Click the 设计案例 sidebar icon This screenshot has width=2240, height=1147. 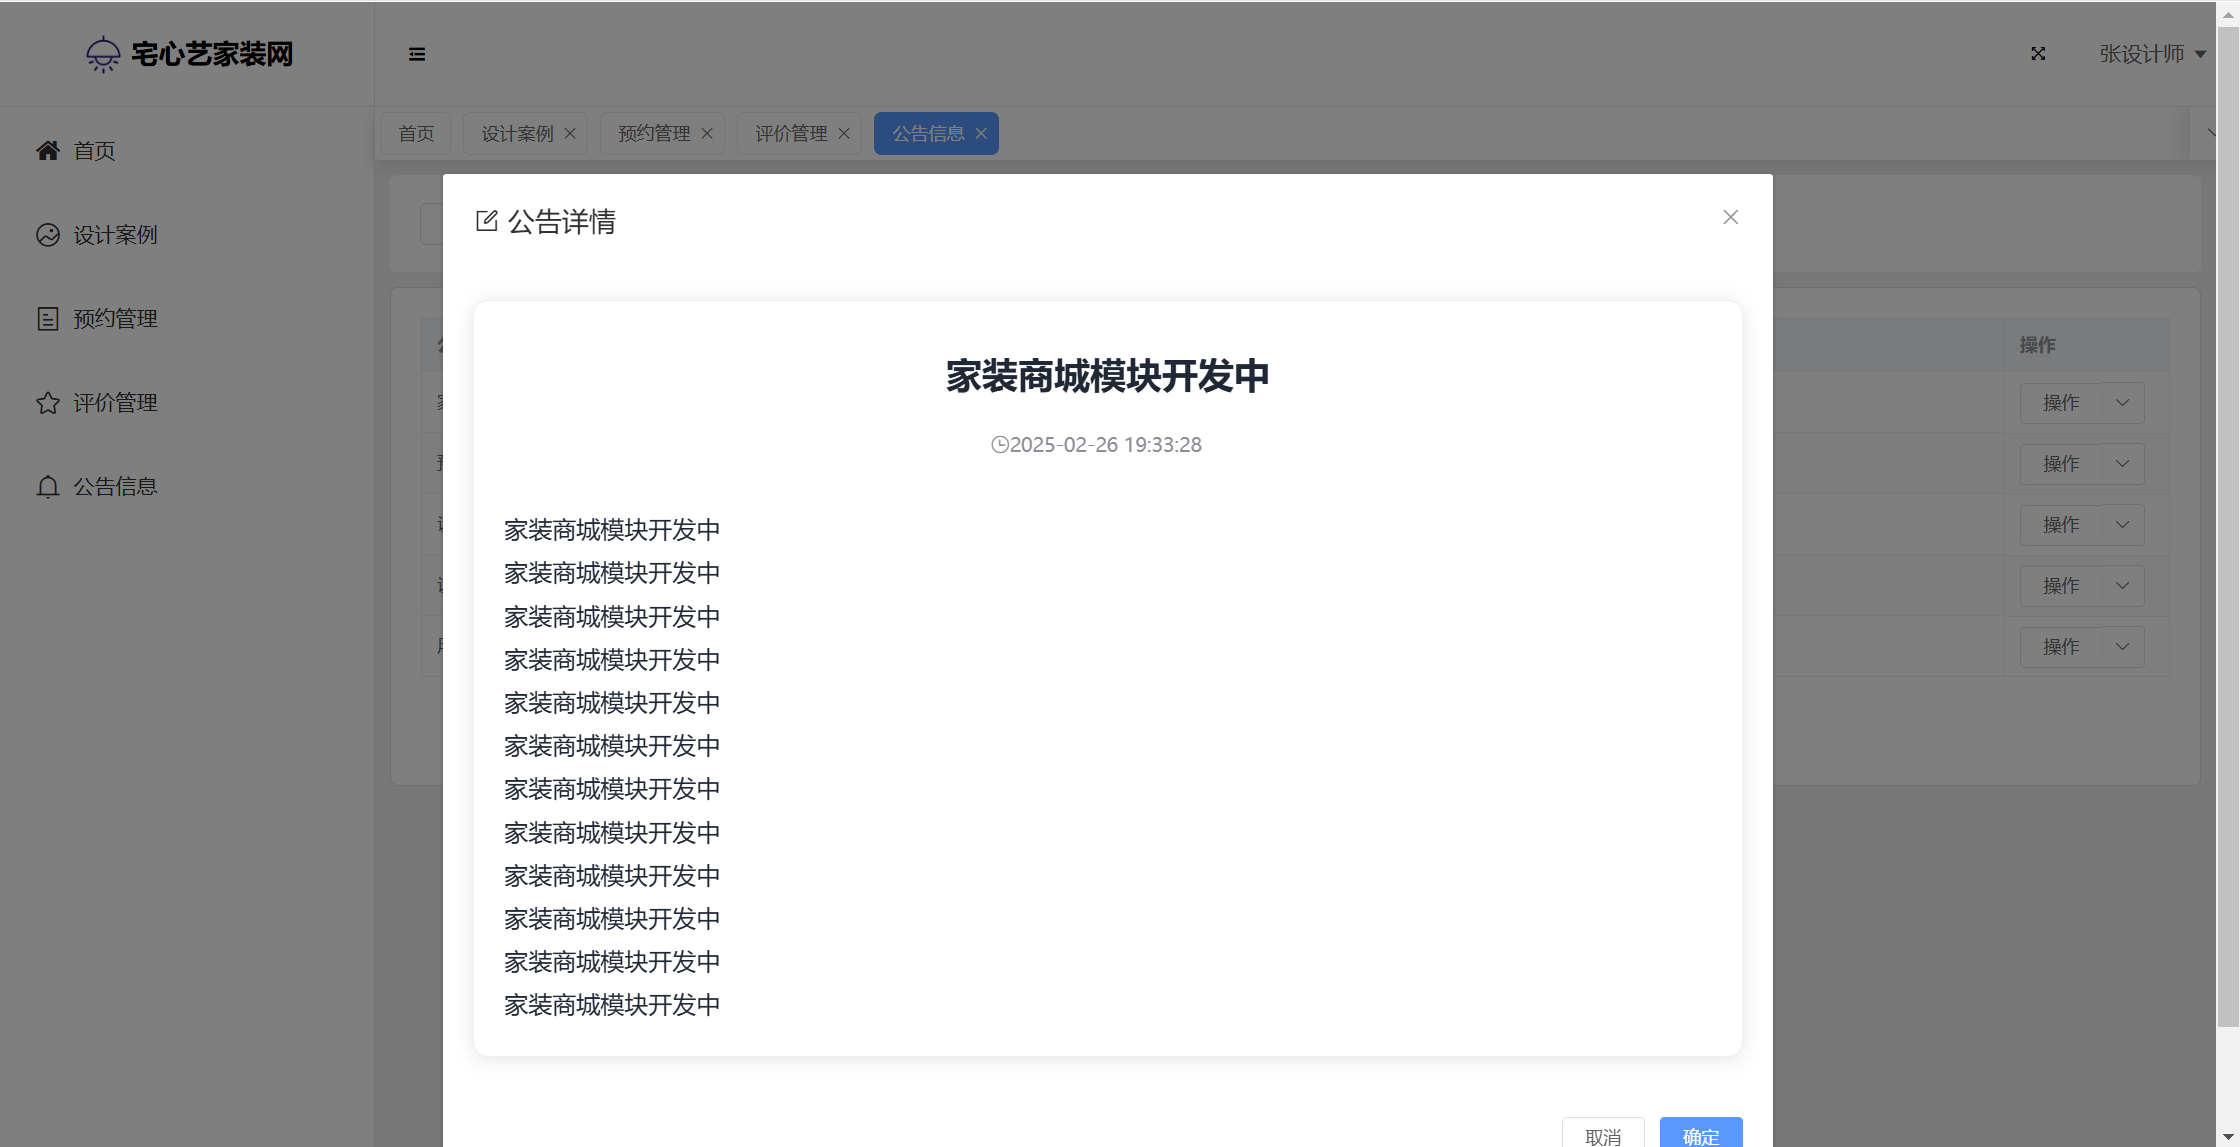48,234
